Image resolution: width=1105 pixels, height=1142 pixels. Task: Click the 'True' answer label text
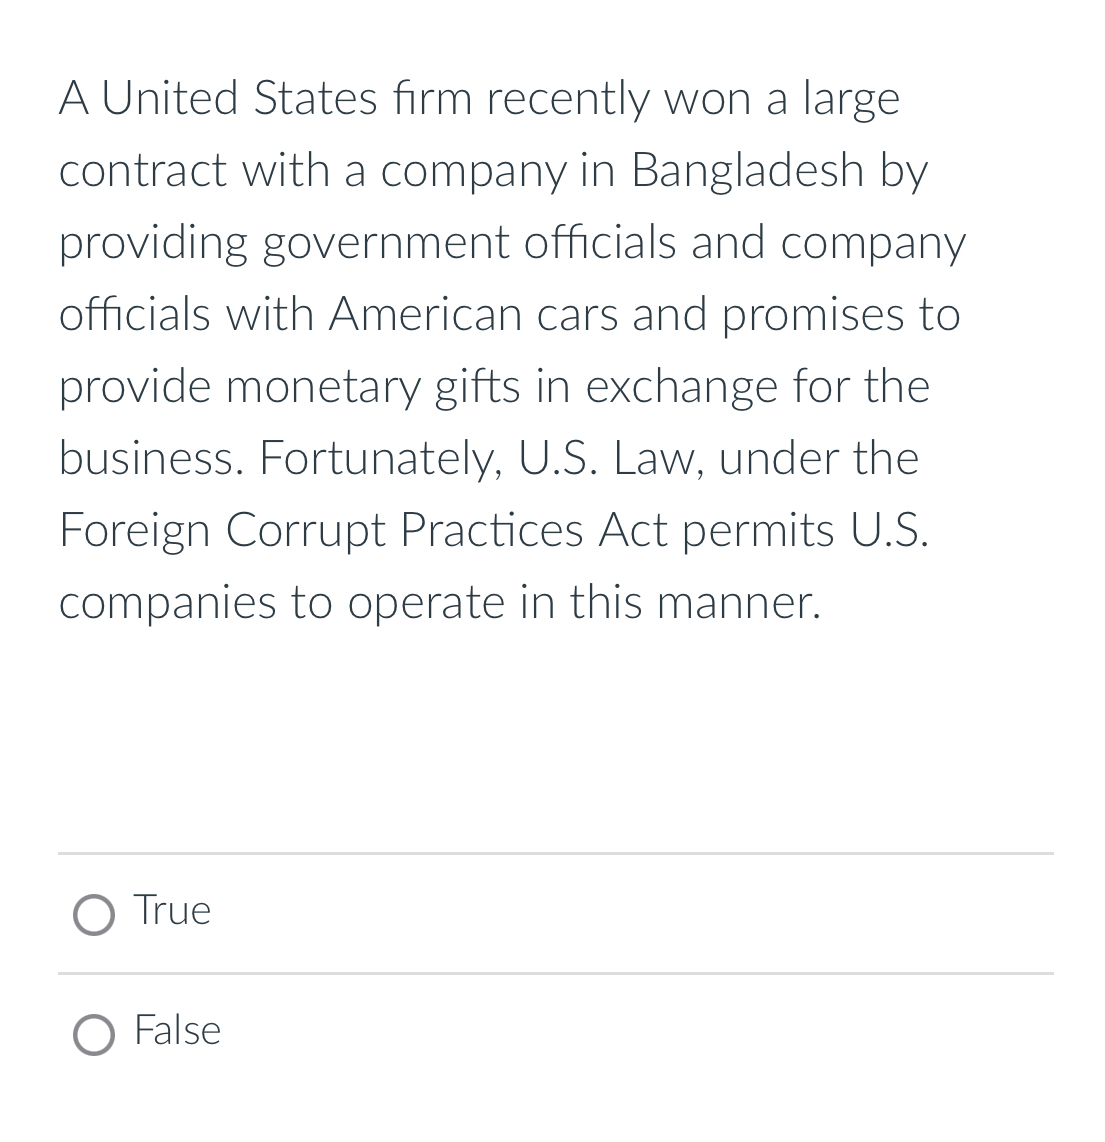point(173,910)
